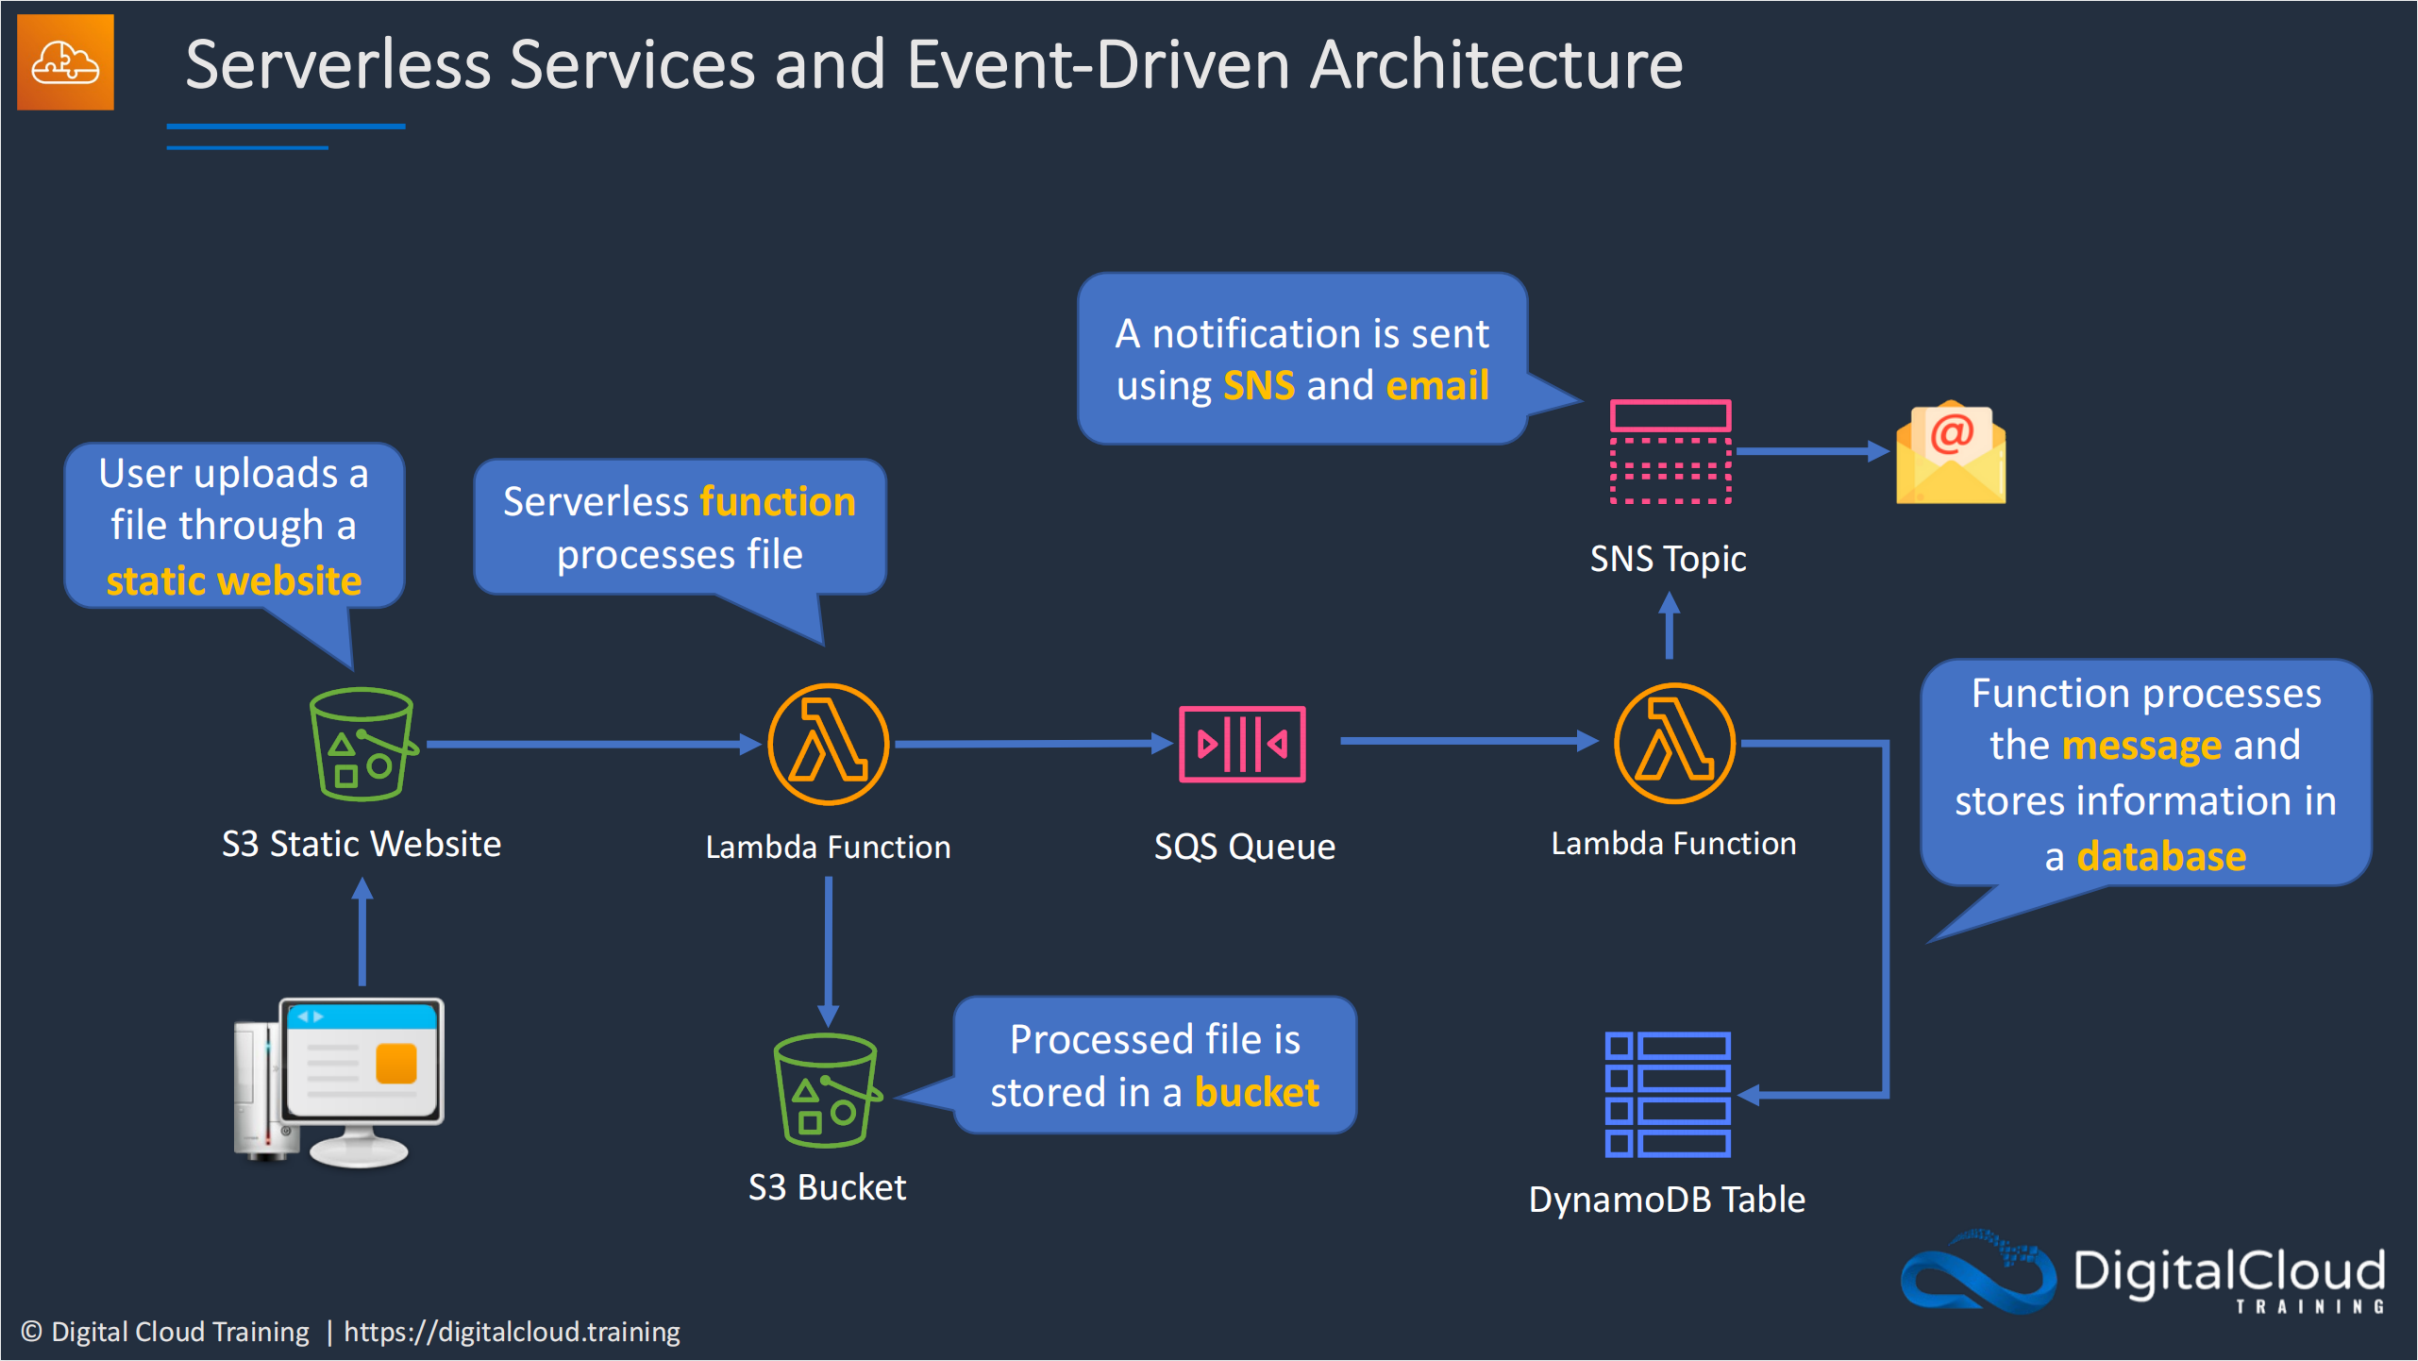Click the 'S3 Static Website' label

tap(362, 844)
